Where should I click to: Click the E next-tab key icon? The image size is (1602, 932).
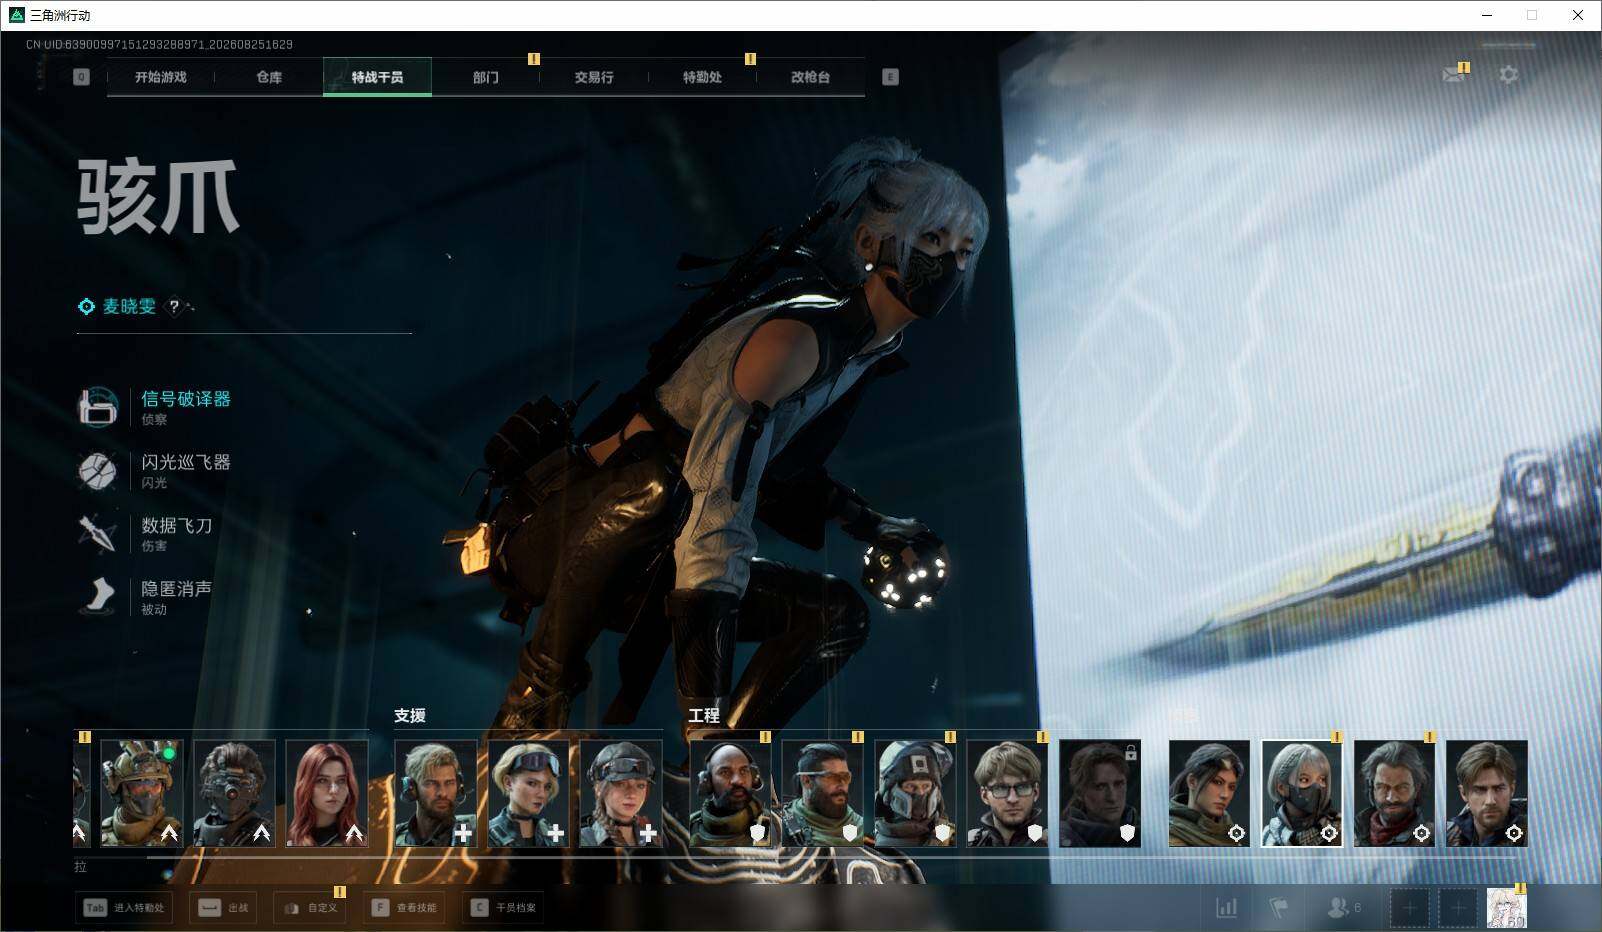(x=890, y=77)
